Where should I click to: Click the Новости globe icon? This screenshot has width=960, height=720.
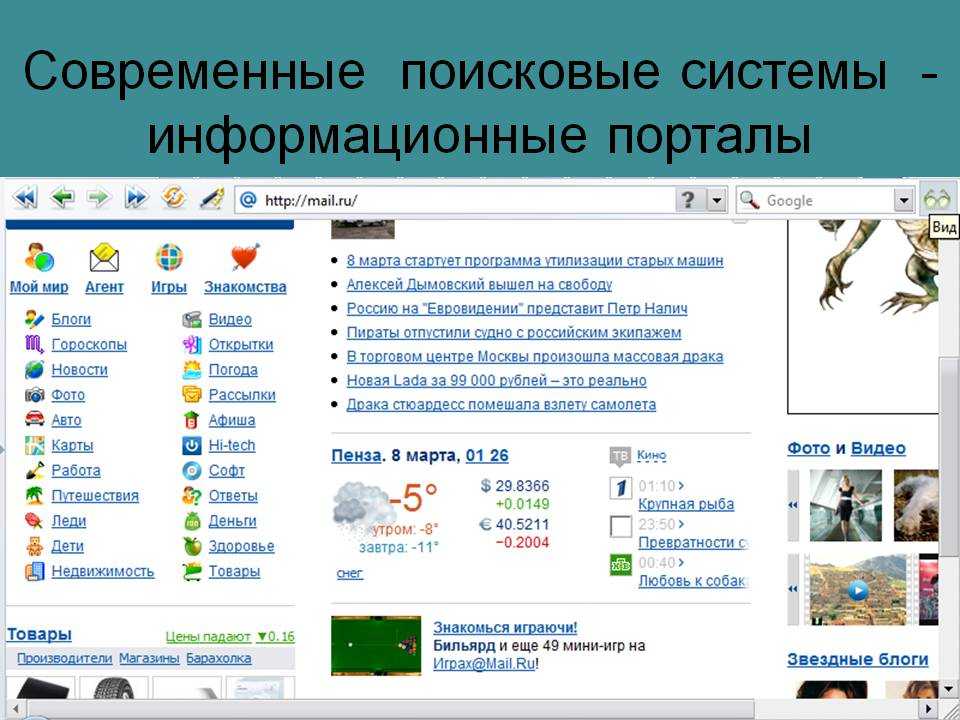tap(34, 369)
